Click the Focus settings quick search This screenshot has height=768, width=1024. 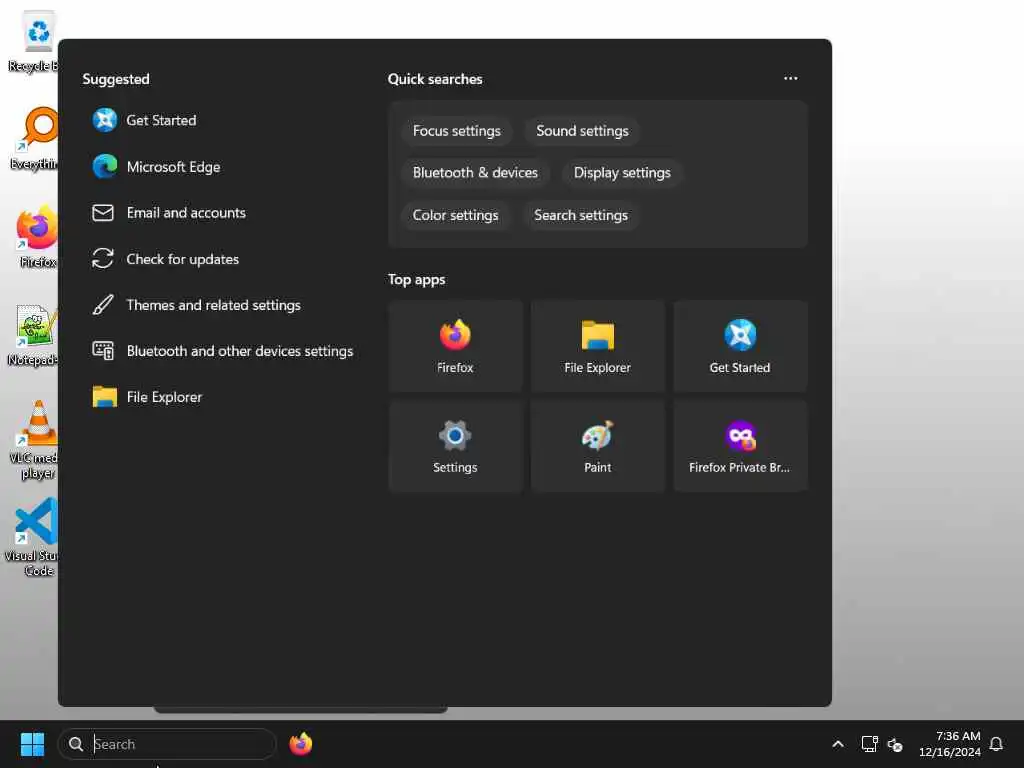[456, 131]
